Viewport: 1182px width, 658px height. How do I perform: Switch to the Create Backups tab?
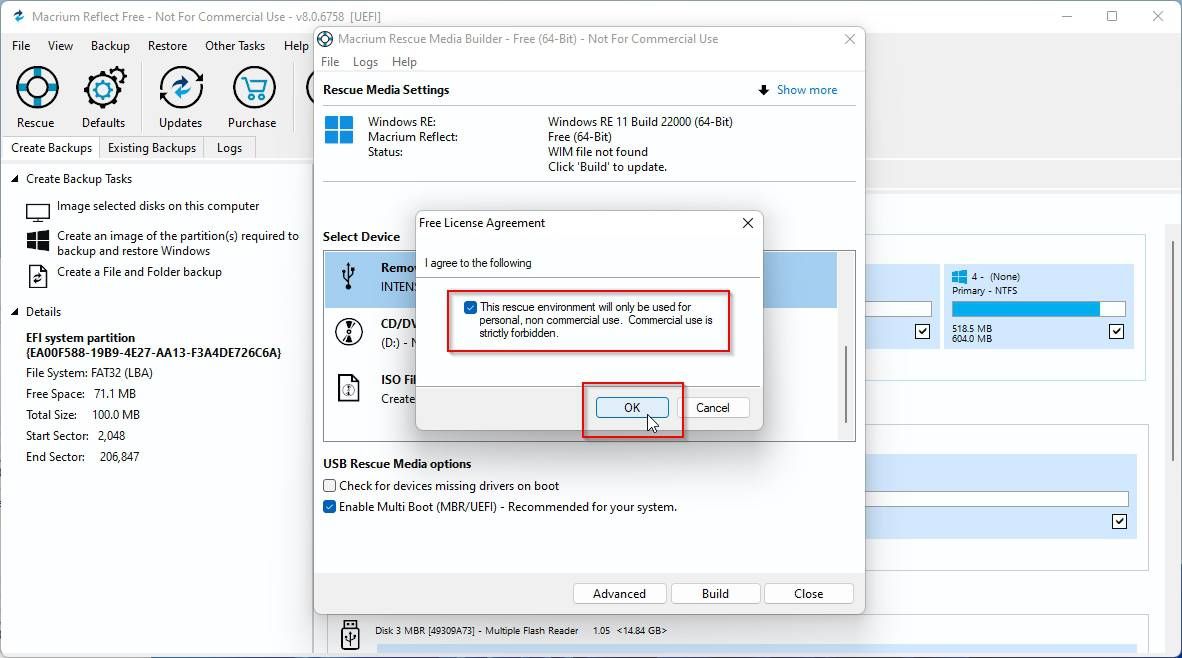tap(51, 148)
